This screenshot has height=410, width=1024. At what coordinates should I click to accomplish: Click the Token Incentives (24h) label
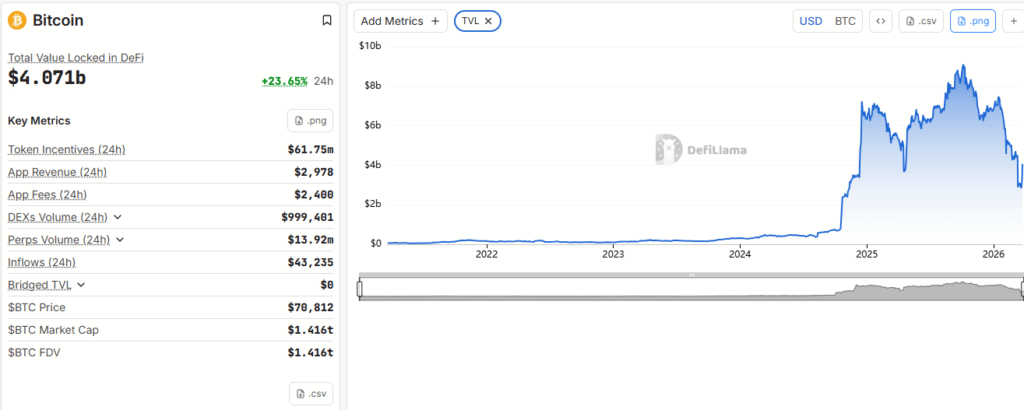(67, 150)
